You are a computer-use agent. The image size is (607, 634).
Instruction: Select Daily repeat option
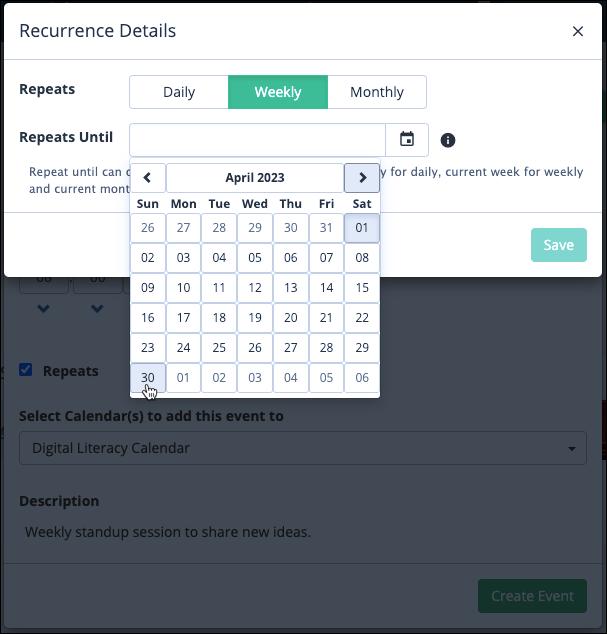[x=179, y=92]
